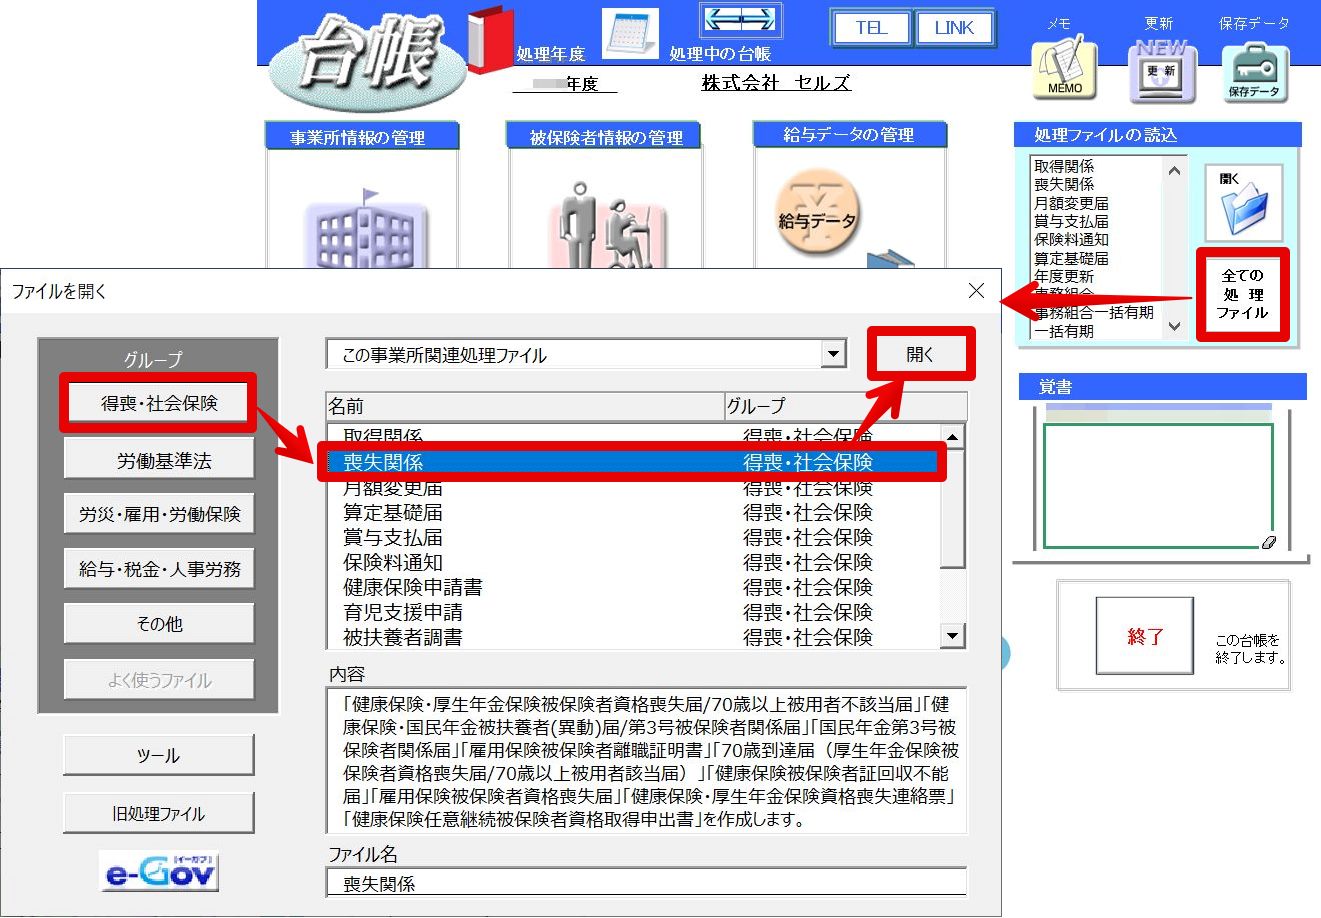
Task: Click the file list scroll-down arrow
Action: [953, 636]
